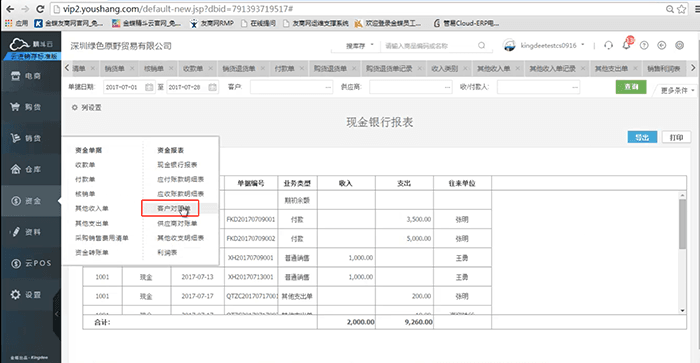Open the apps 应用 bookmark shortcut
The height and width of the screenshot is (363, 700).
(17, 23)
